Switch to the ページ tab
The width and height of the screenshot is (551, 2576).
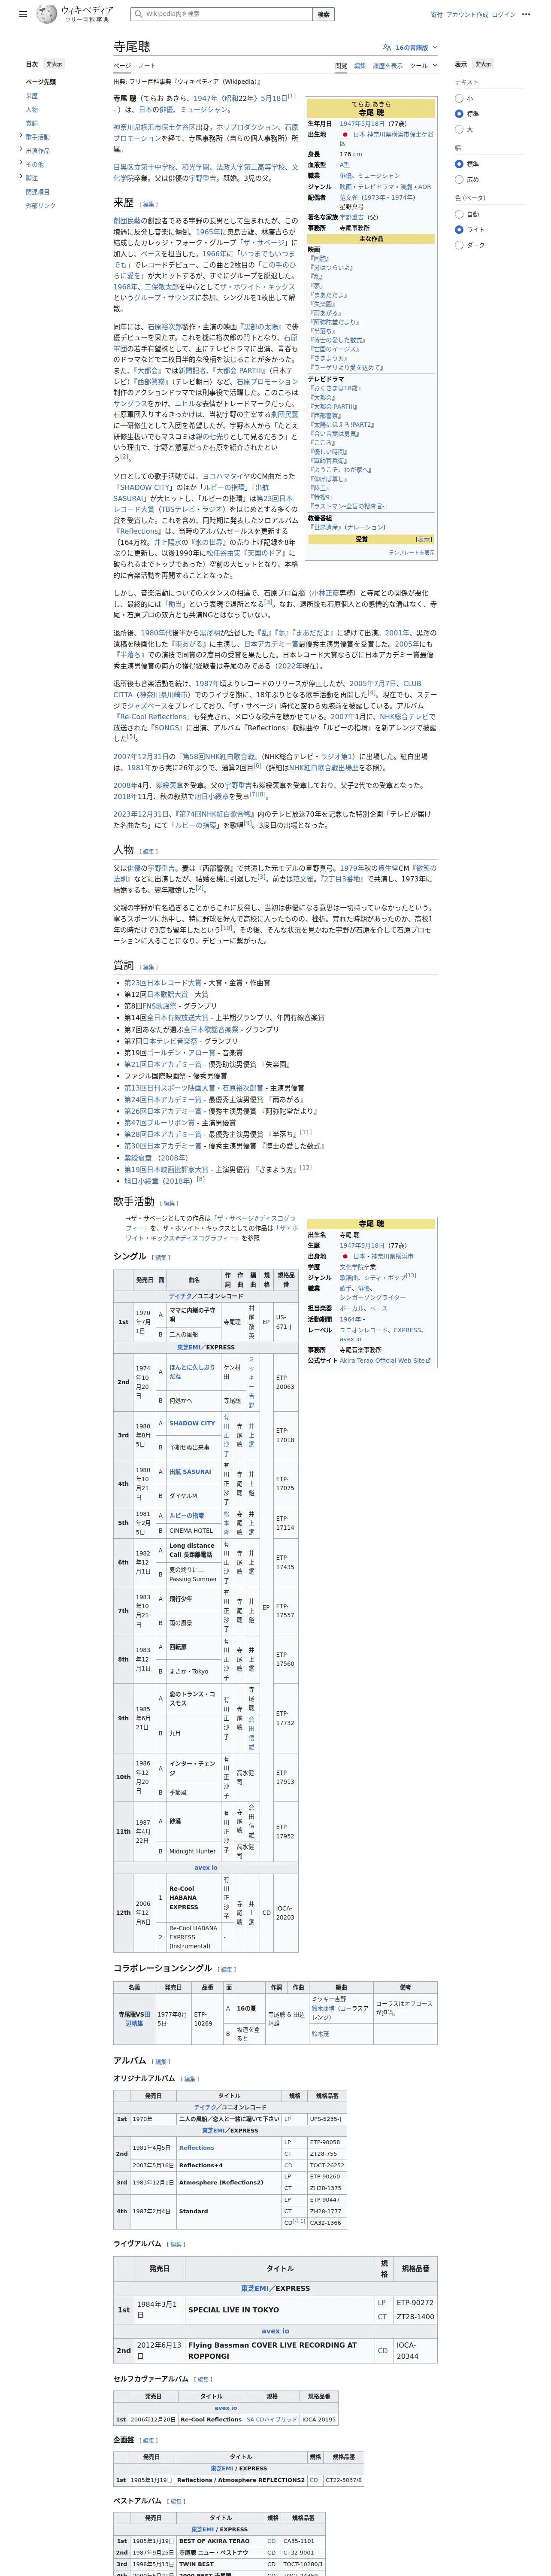122,66
